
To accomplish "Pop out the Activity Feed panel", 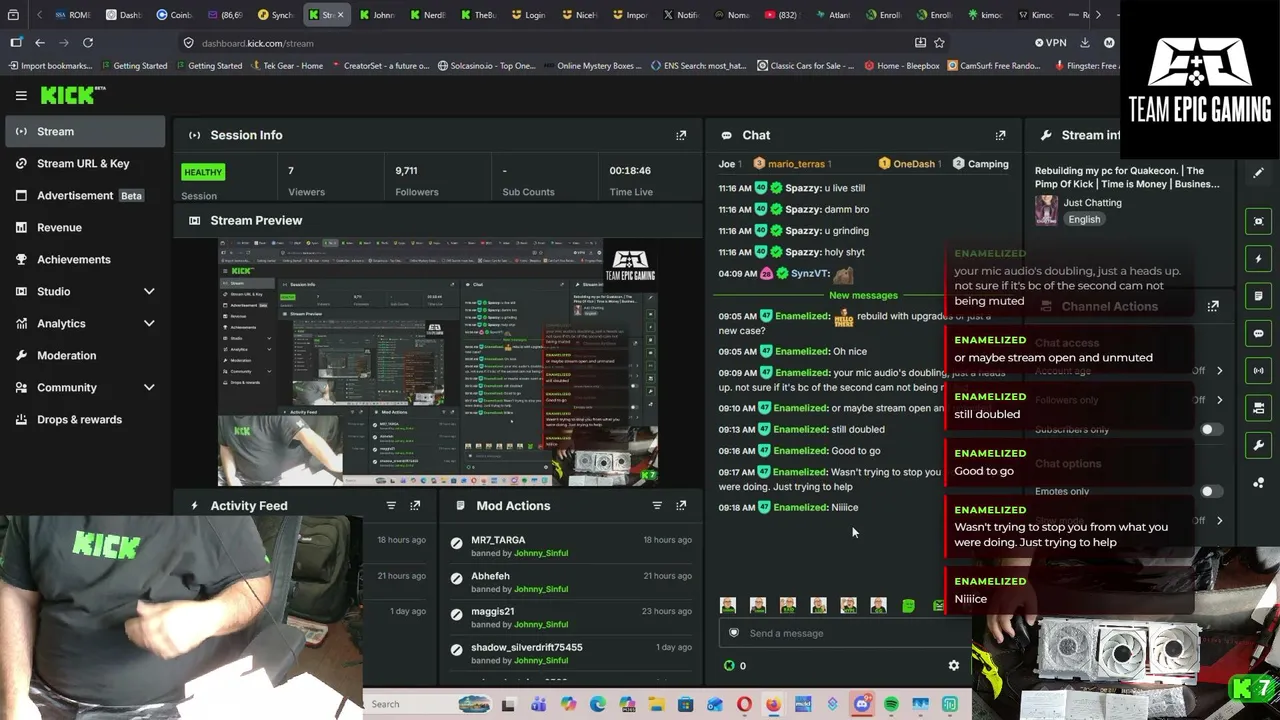I will pos(415,506).
